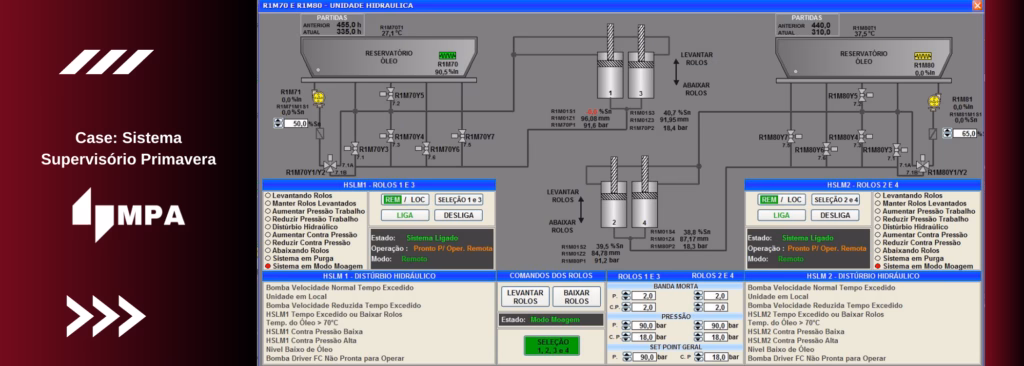
Task: Click LIGA button for HSLM2
Action: tap(781, 215)
